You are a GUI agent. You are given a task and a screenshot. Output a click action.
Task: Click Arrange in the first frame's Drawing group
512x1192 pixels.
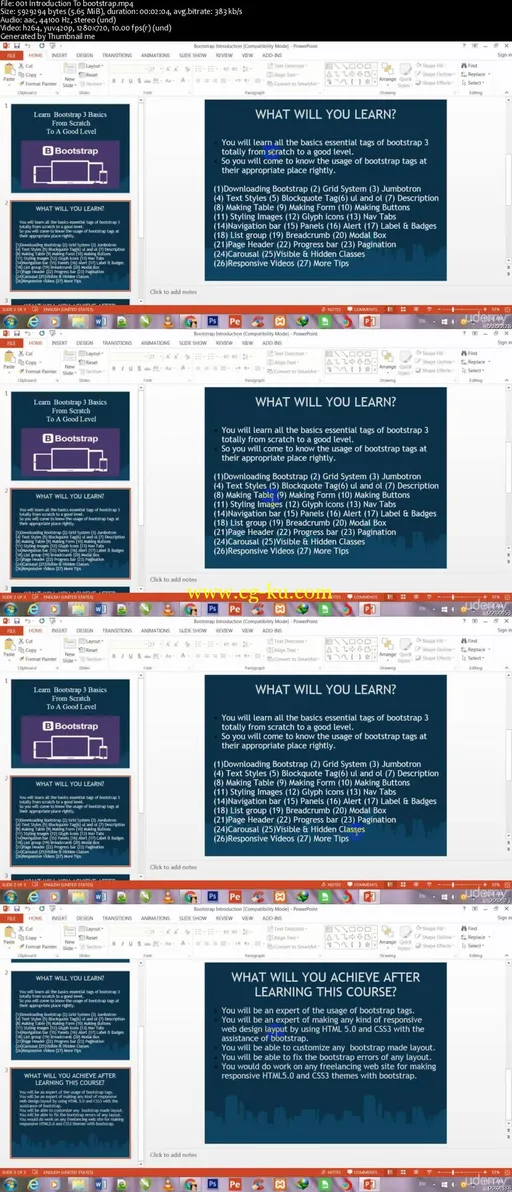pyautogui.click(x=387, y=76)
